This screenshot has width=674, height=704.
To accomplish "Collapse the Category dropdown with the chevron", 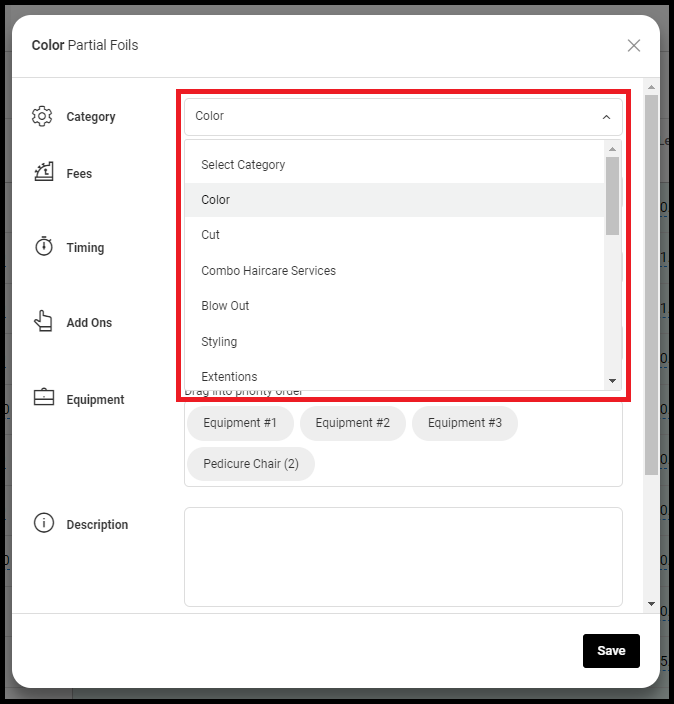I will coord(606,117).
